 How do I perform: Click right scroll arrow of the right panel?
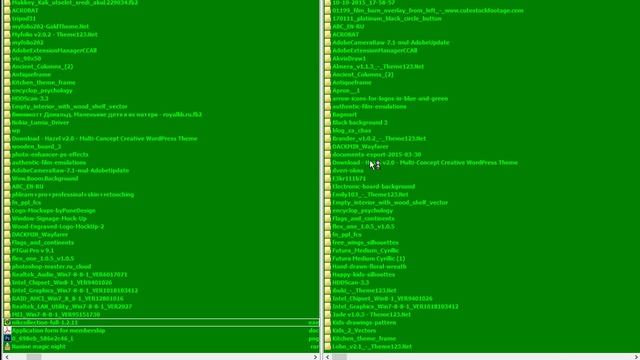pyautogui.click(x=636, y=357)
